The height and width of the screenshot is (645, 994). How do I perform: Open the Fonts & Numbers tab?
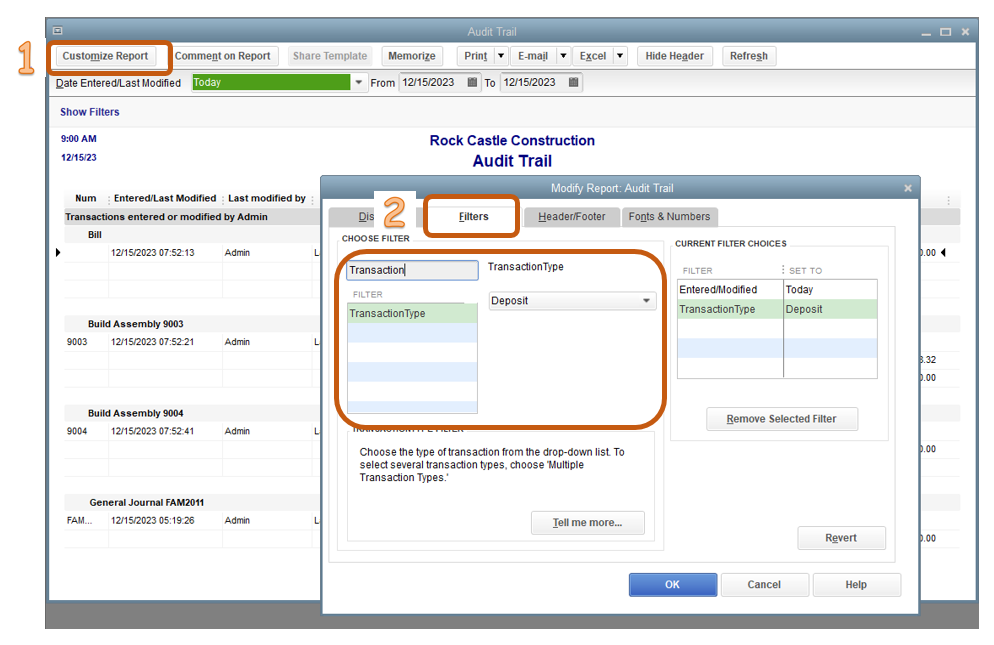tap(669, 217)
